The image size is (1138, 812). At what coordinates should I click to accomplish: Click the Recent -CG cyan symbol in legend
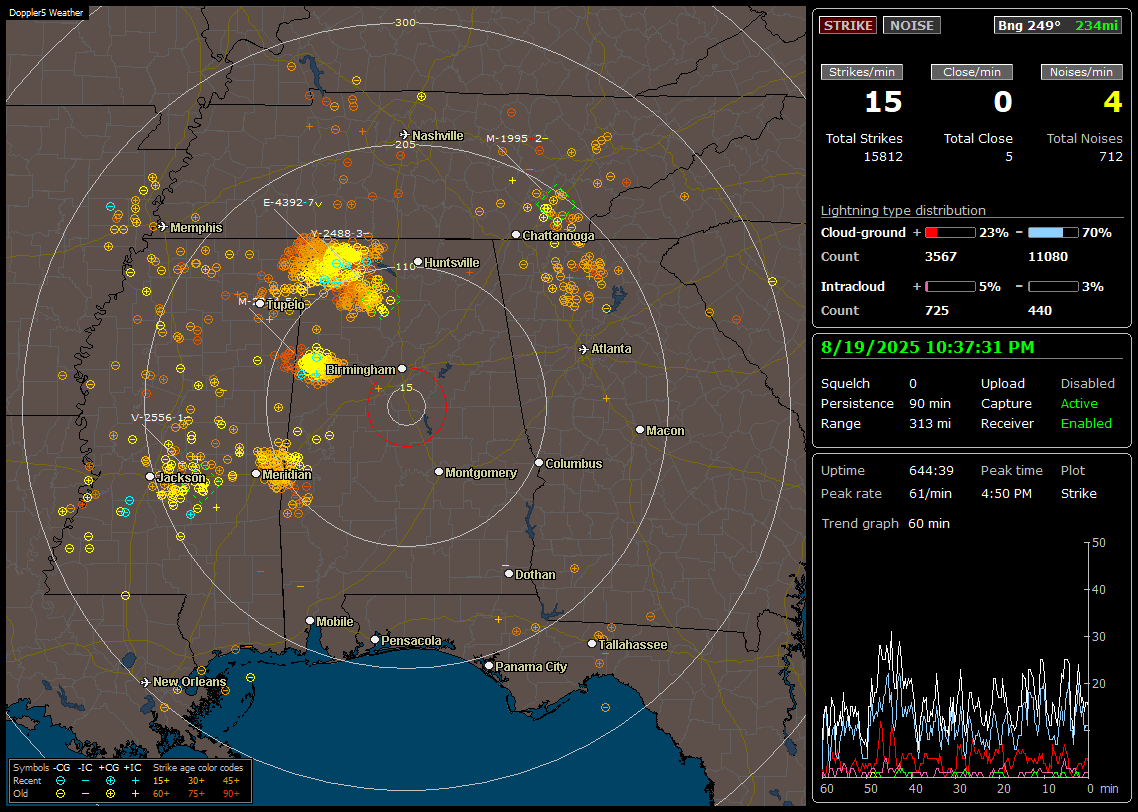61,781
